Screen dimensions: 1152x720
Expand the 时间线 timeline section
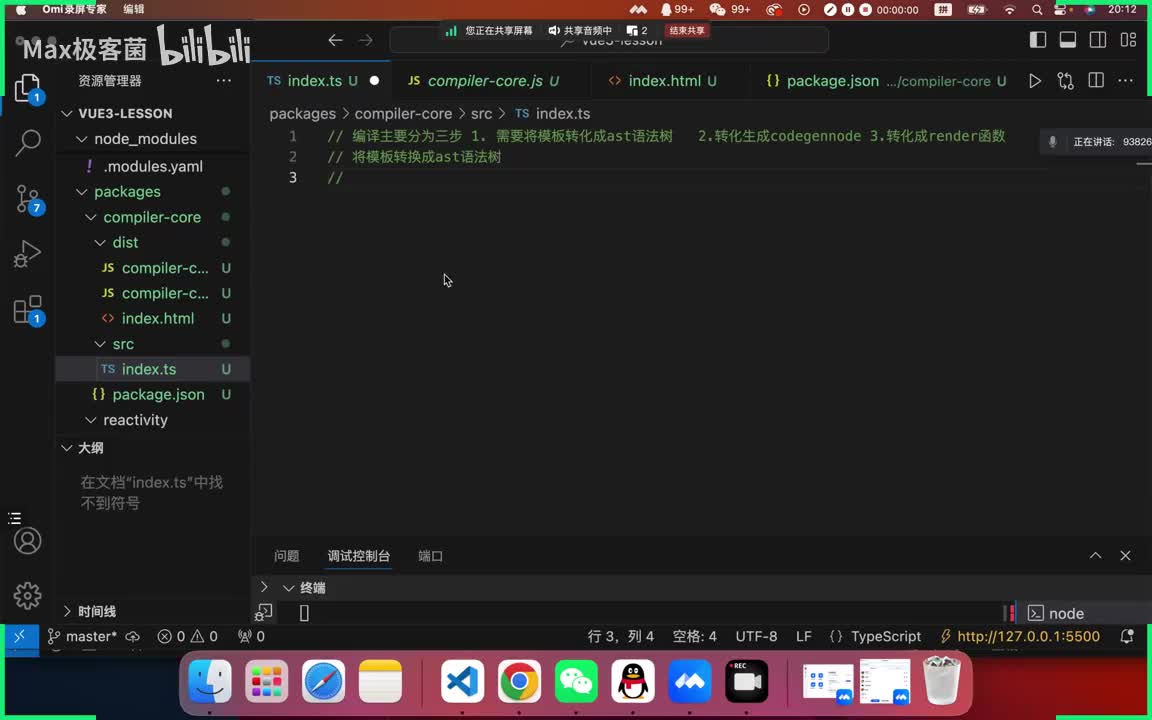pos(153,611)
